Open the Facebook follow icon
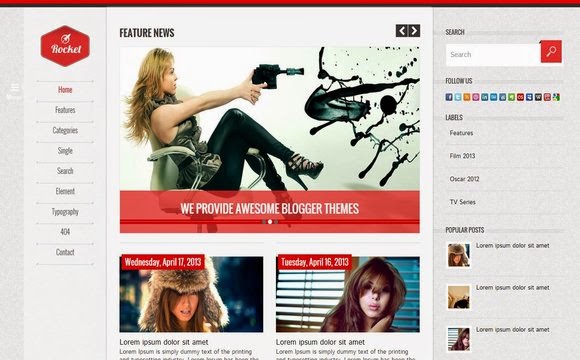 449,97
